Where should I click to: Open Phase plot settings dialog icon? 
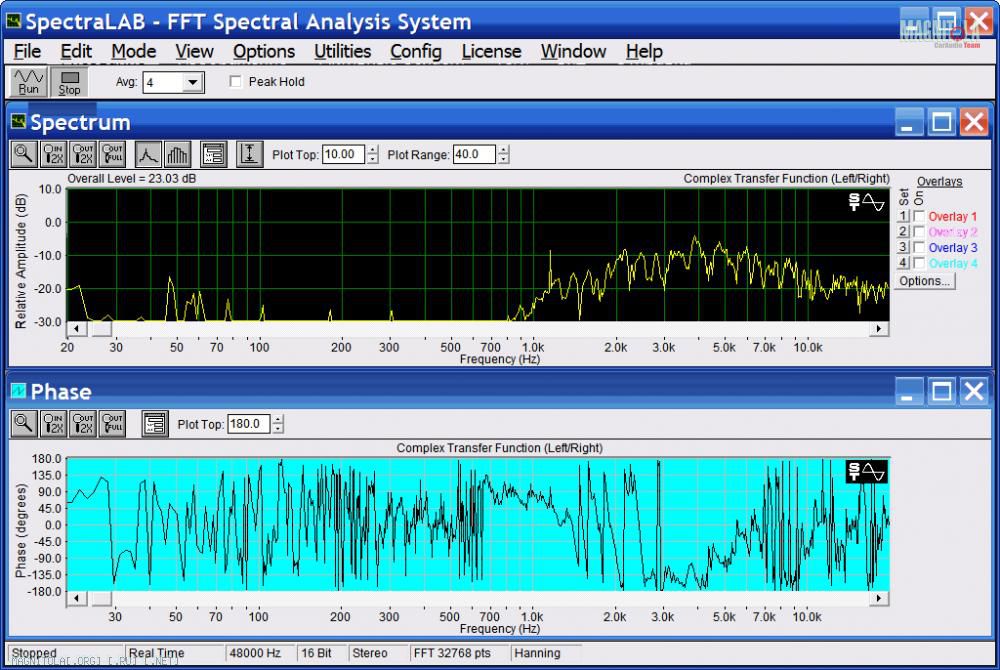point(155,423)
